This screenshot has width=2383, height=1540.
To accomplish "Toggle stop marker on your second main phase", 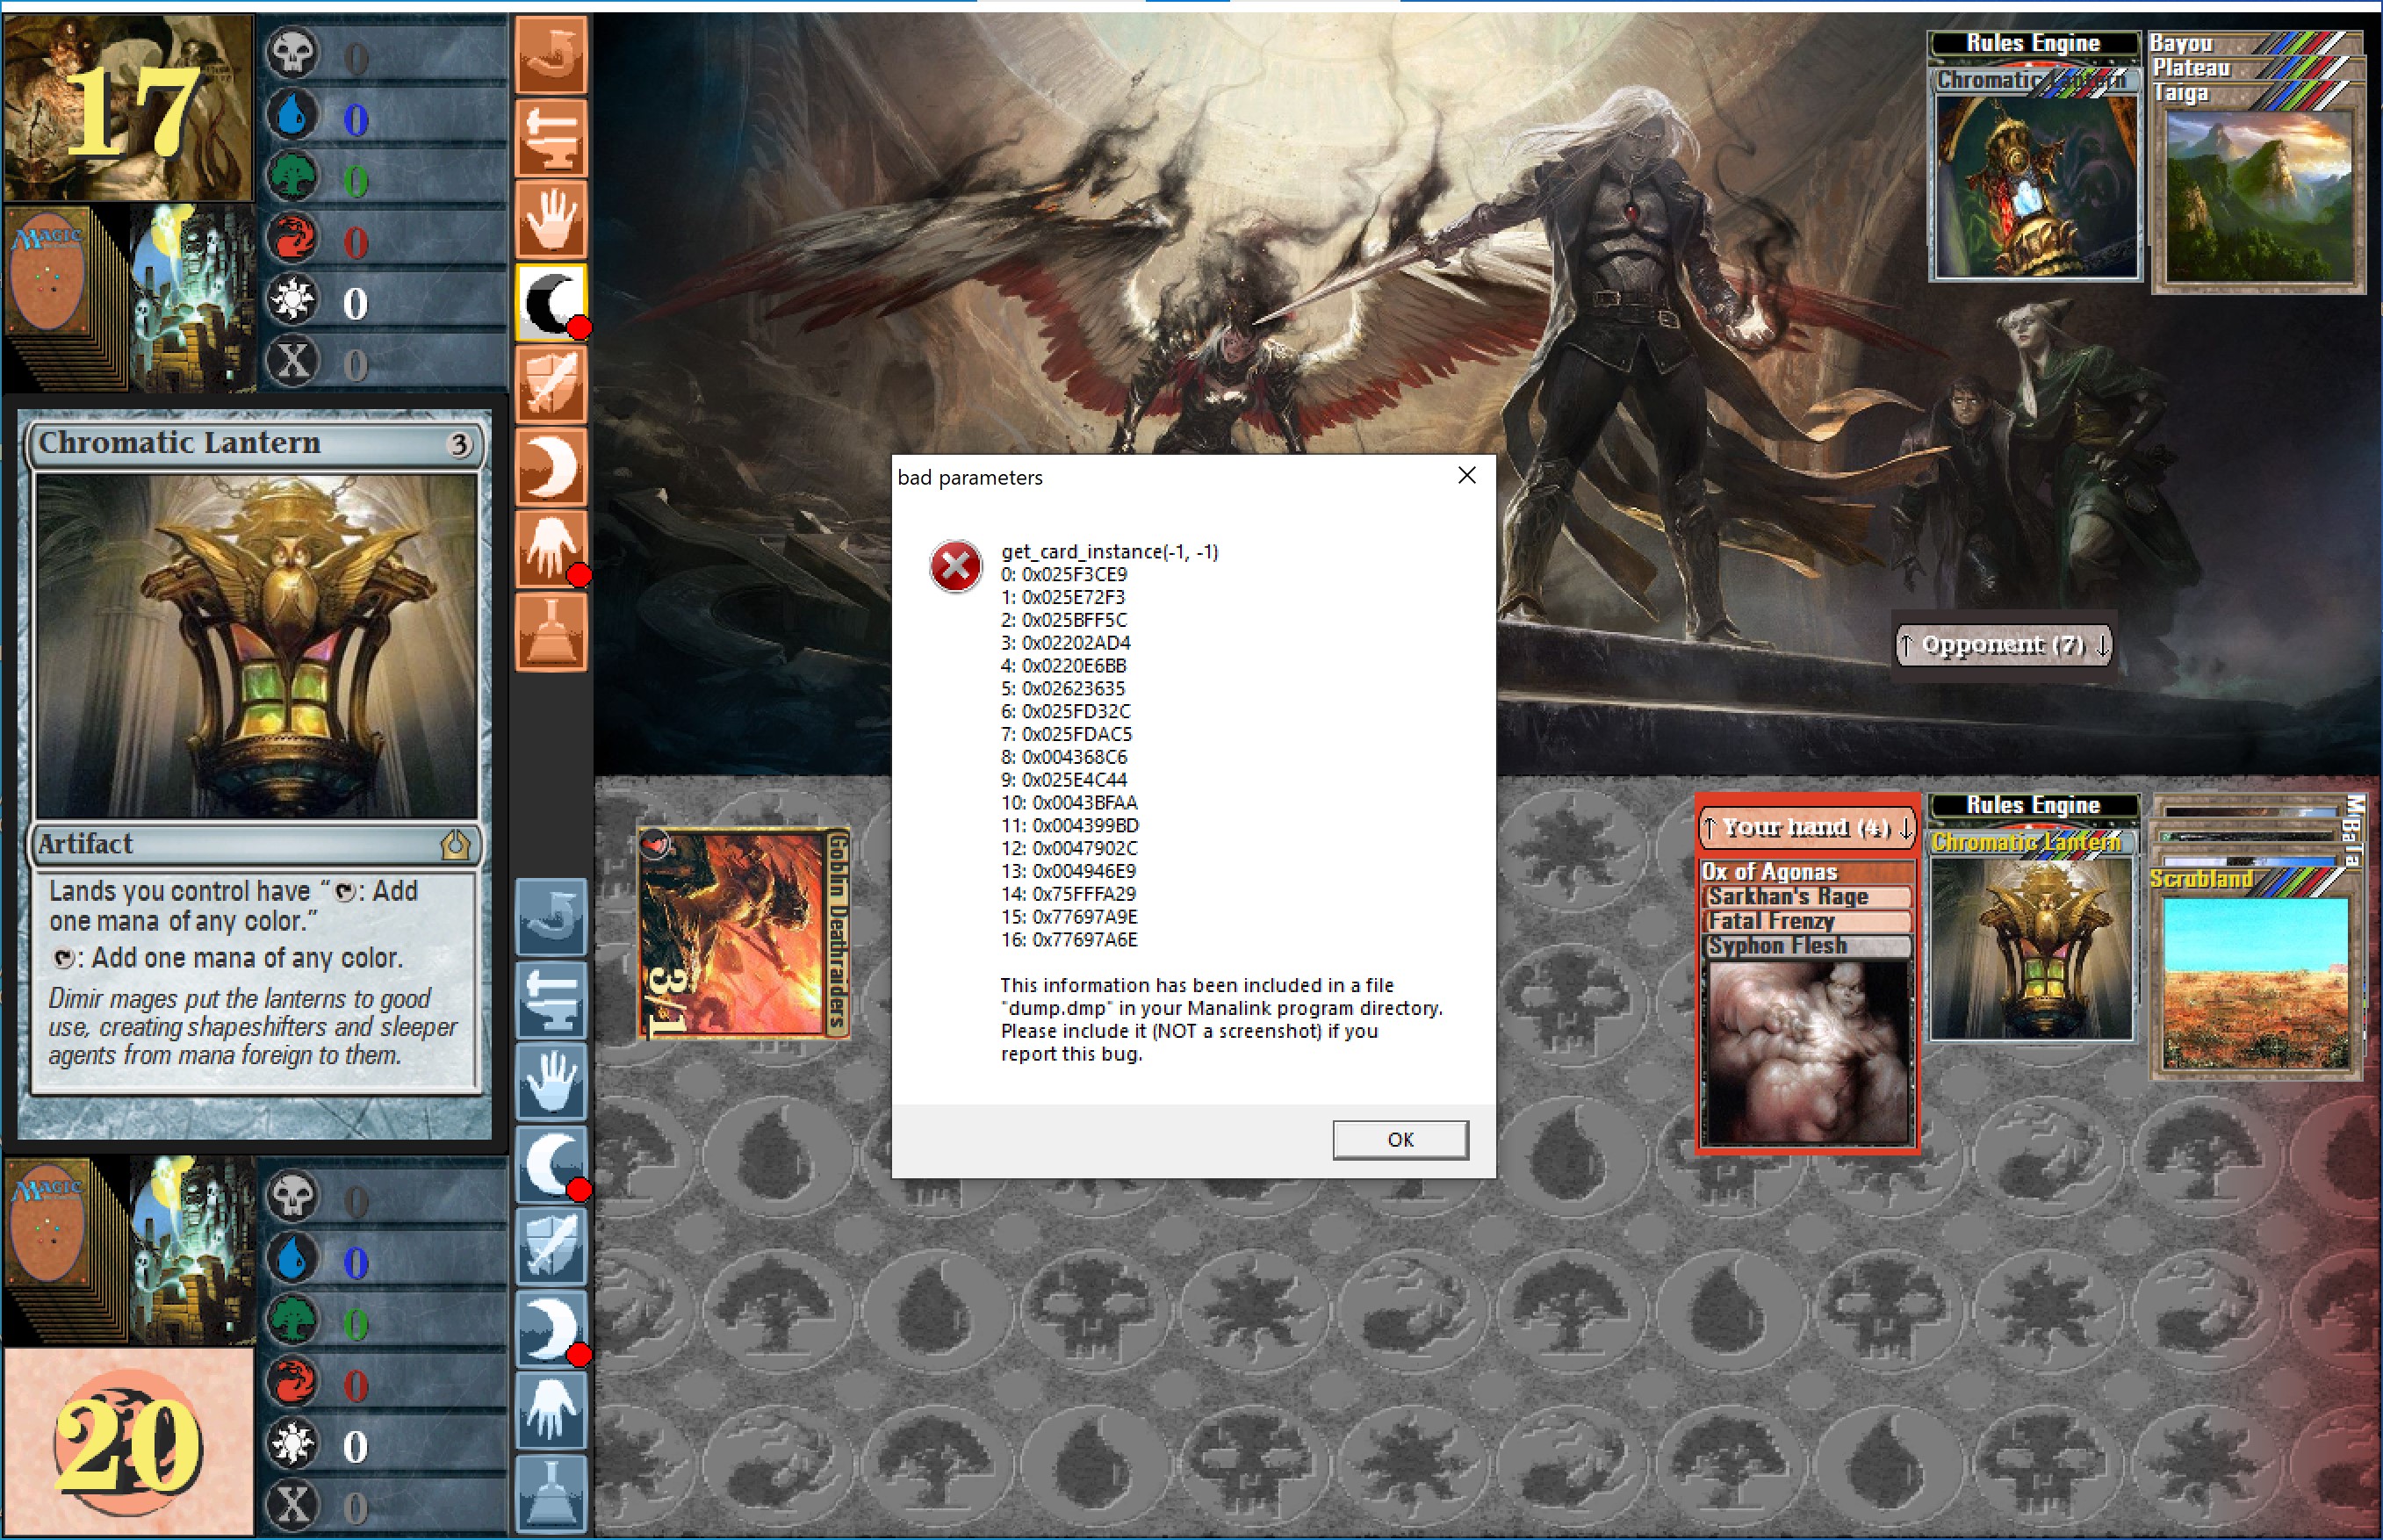I will (x=579, y=1355).
